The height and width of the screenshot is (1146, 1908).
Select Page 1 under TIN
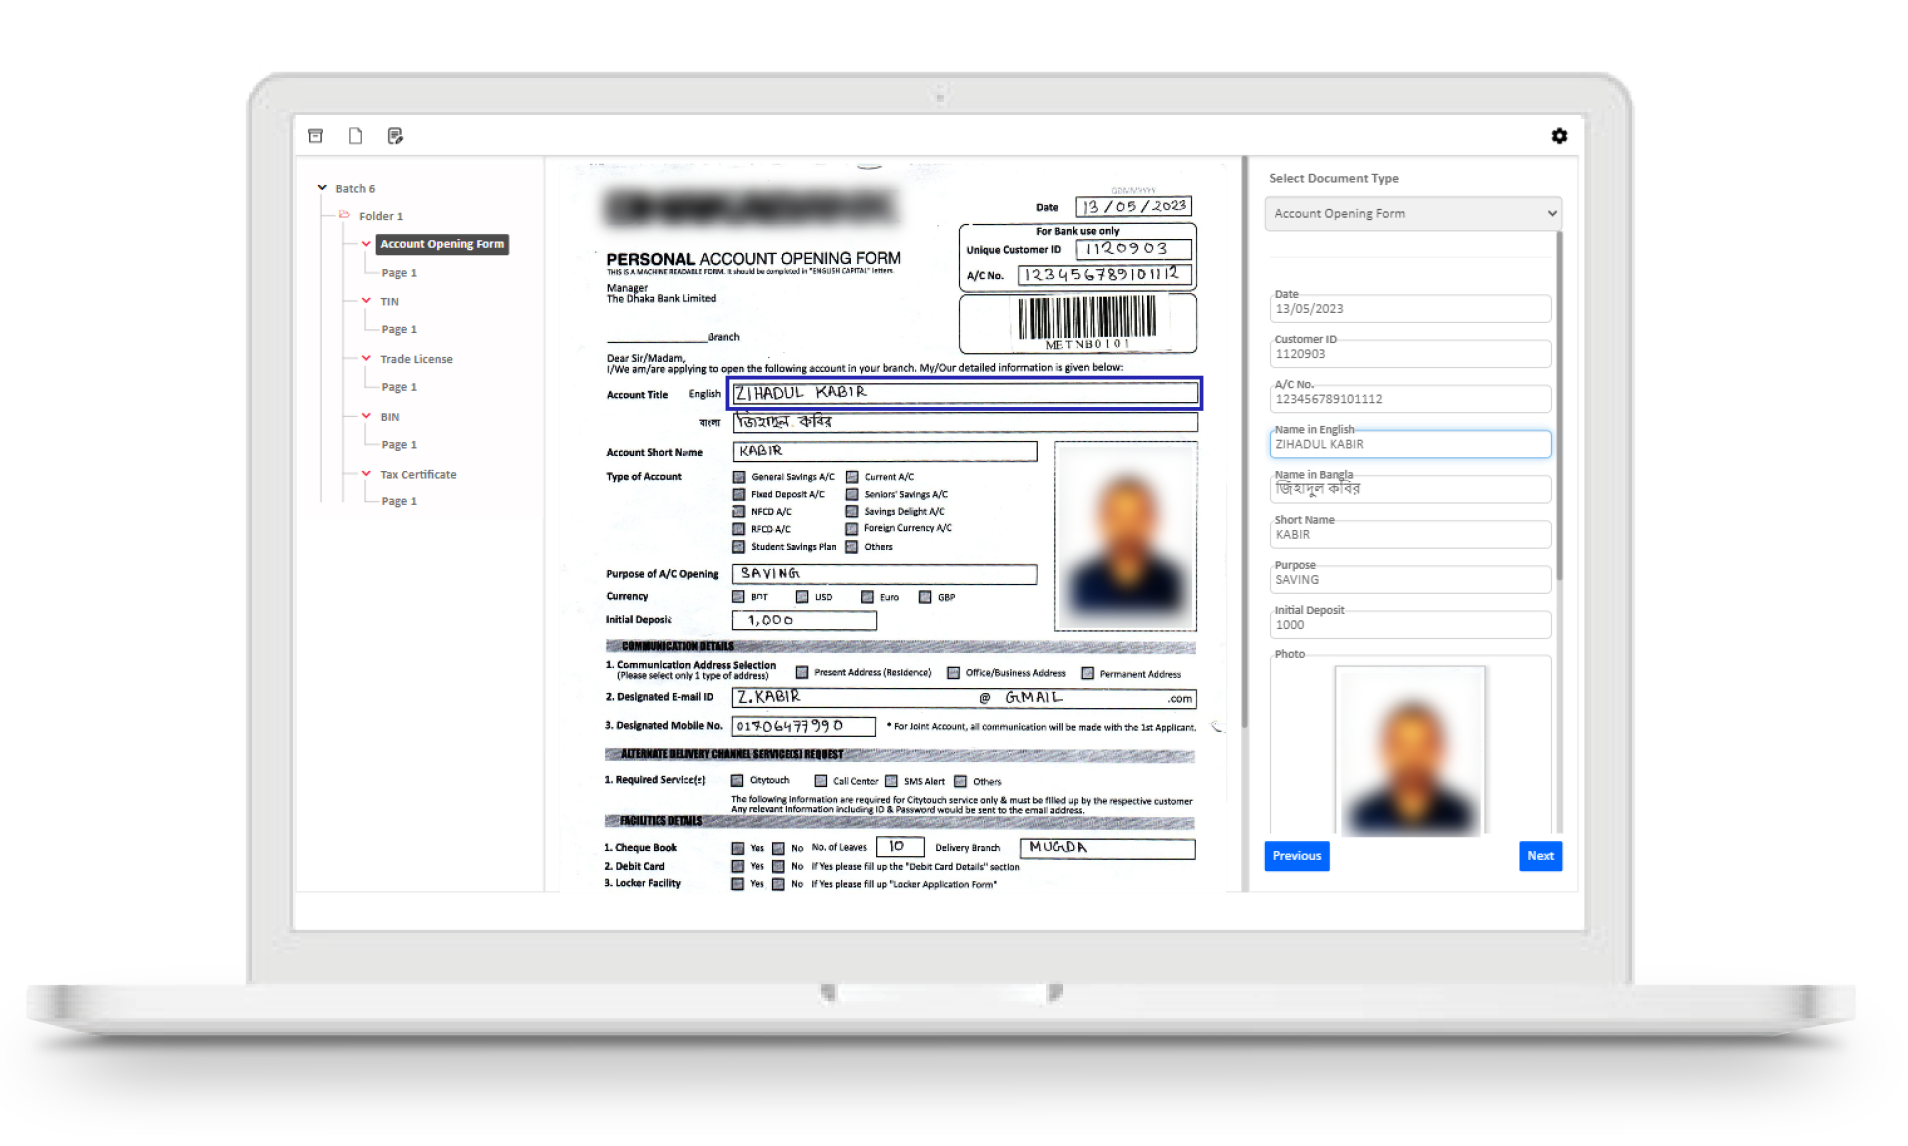click(x=399, y=330)
